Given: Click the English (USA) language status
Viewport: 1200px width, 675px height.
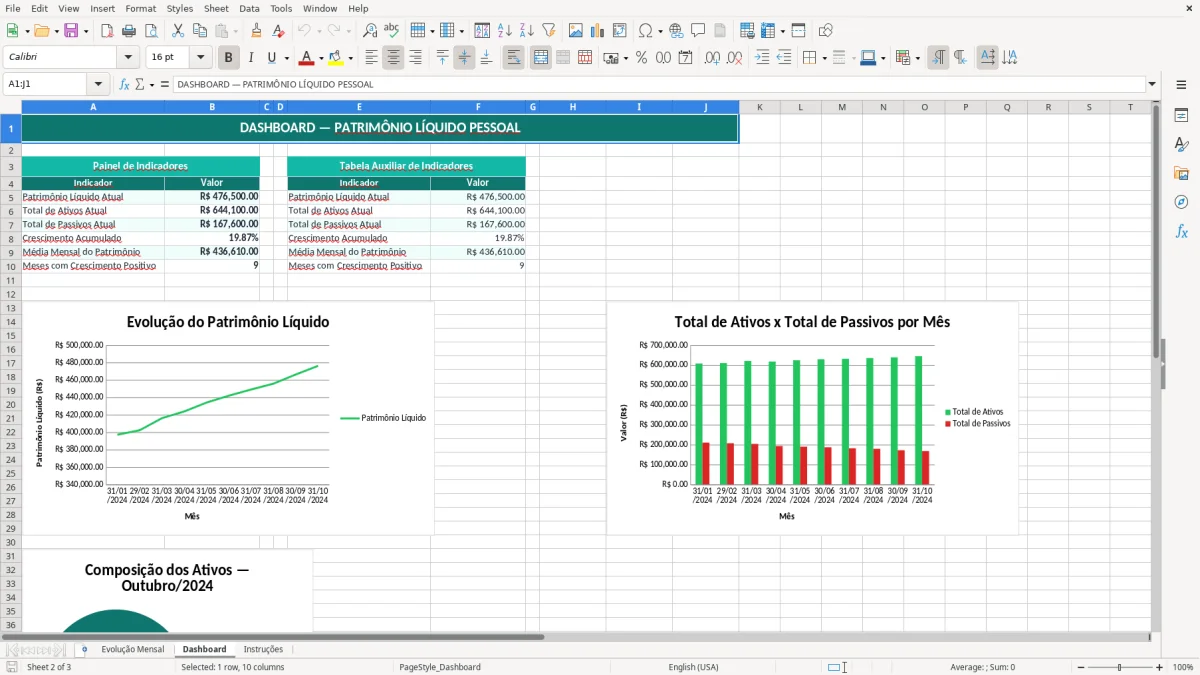Looking at the screenshot, I should 693,667.
